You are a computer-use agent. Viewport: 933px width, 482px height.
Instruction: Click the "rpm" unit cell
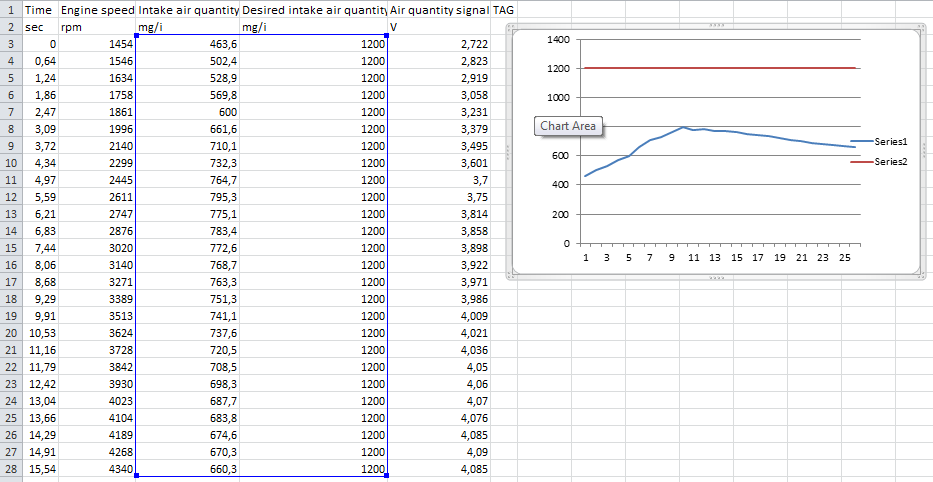pyautogui.click(x=97, y=27)
